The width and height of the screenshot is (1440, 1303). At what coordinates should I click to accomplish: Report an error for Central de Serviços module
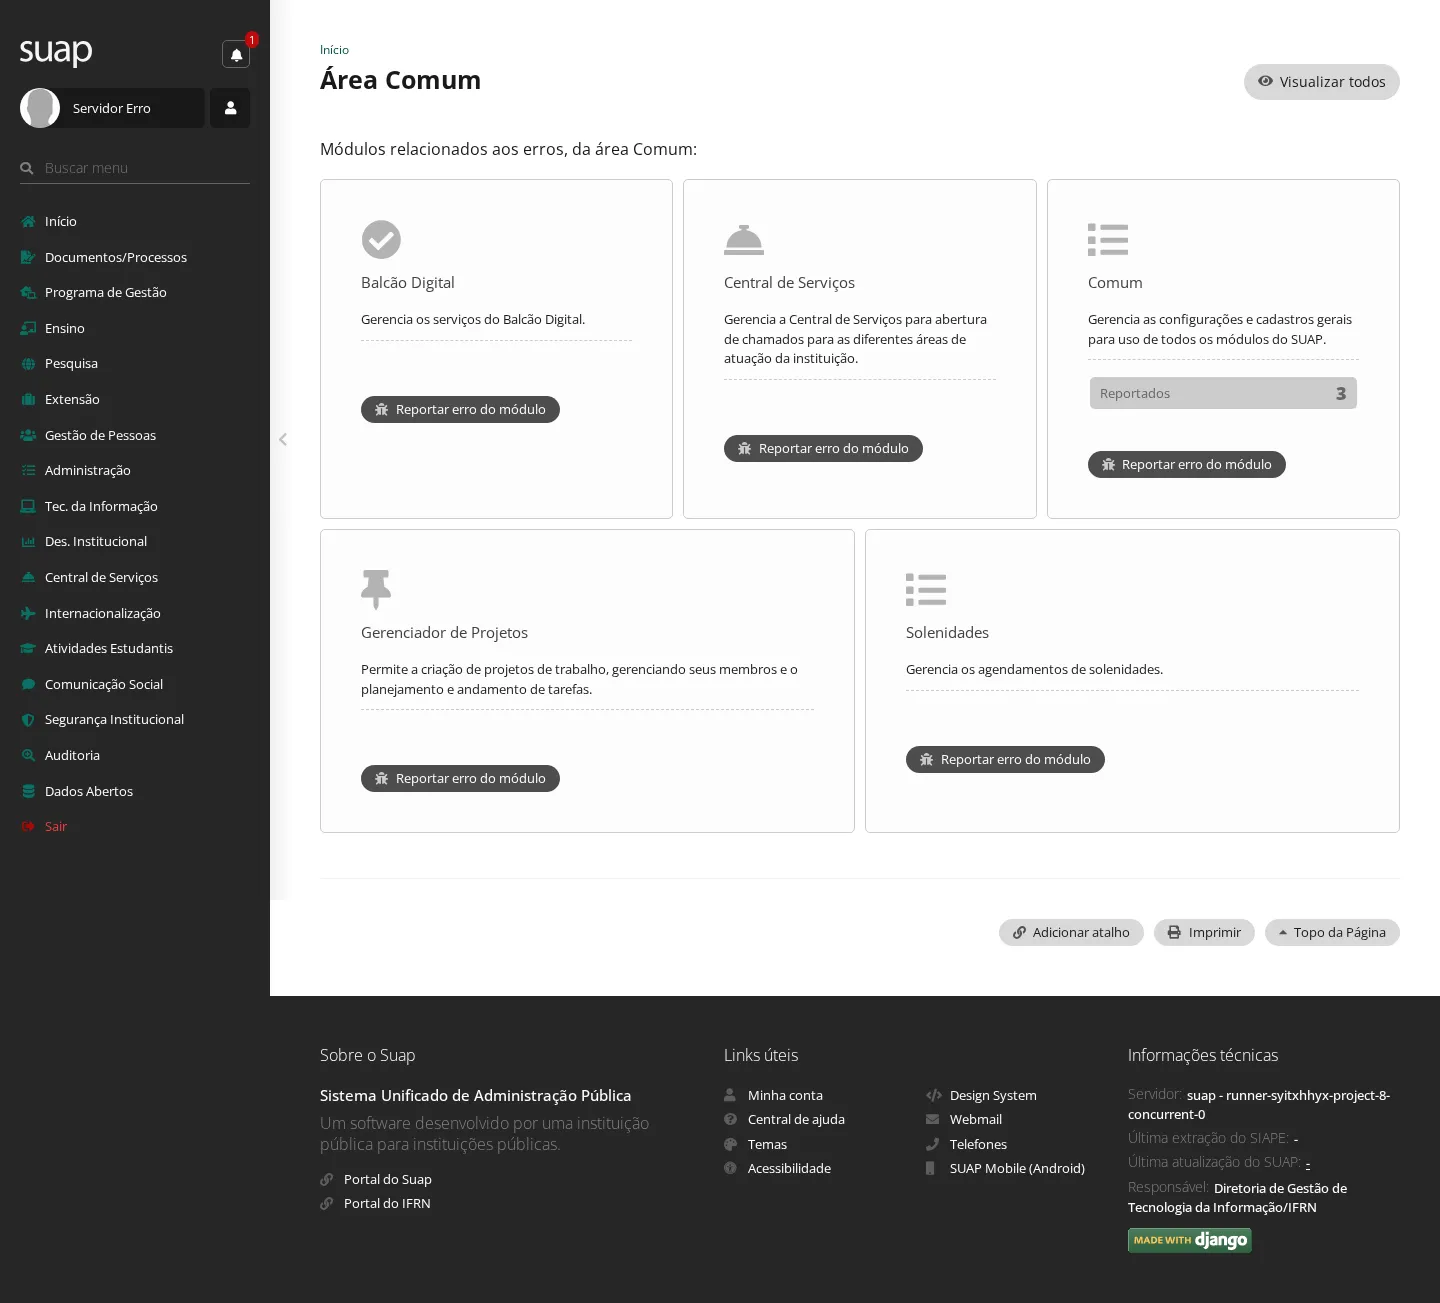[x=823, y=448]
